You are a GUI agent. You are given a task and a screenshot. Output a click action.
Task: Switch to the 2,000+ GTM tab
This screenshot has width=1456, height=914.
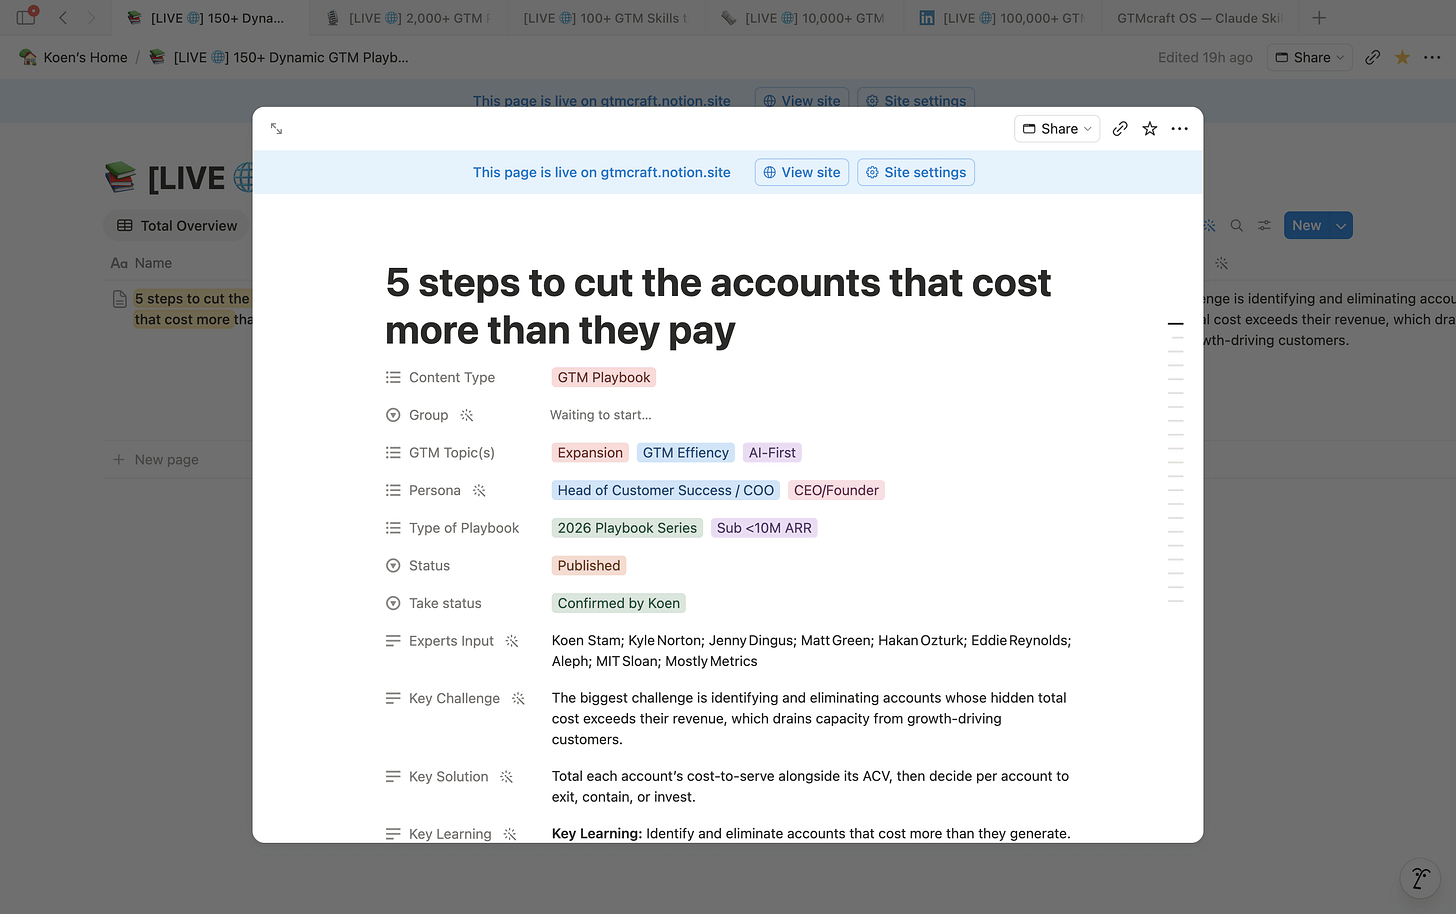tap(410, 18)
